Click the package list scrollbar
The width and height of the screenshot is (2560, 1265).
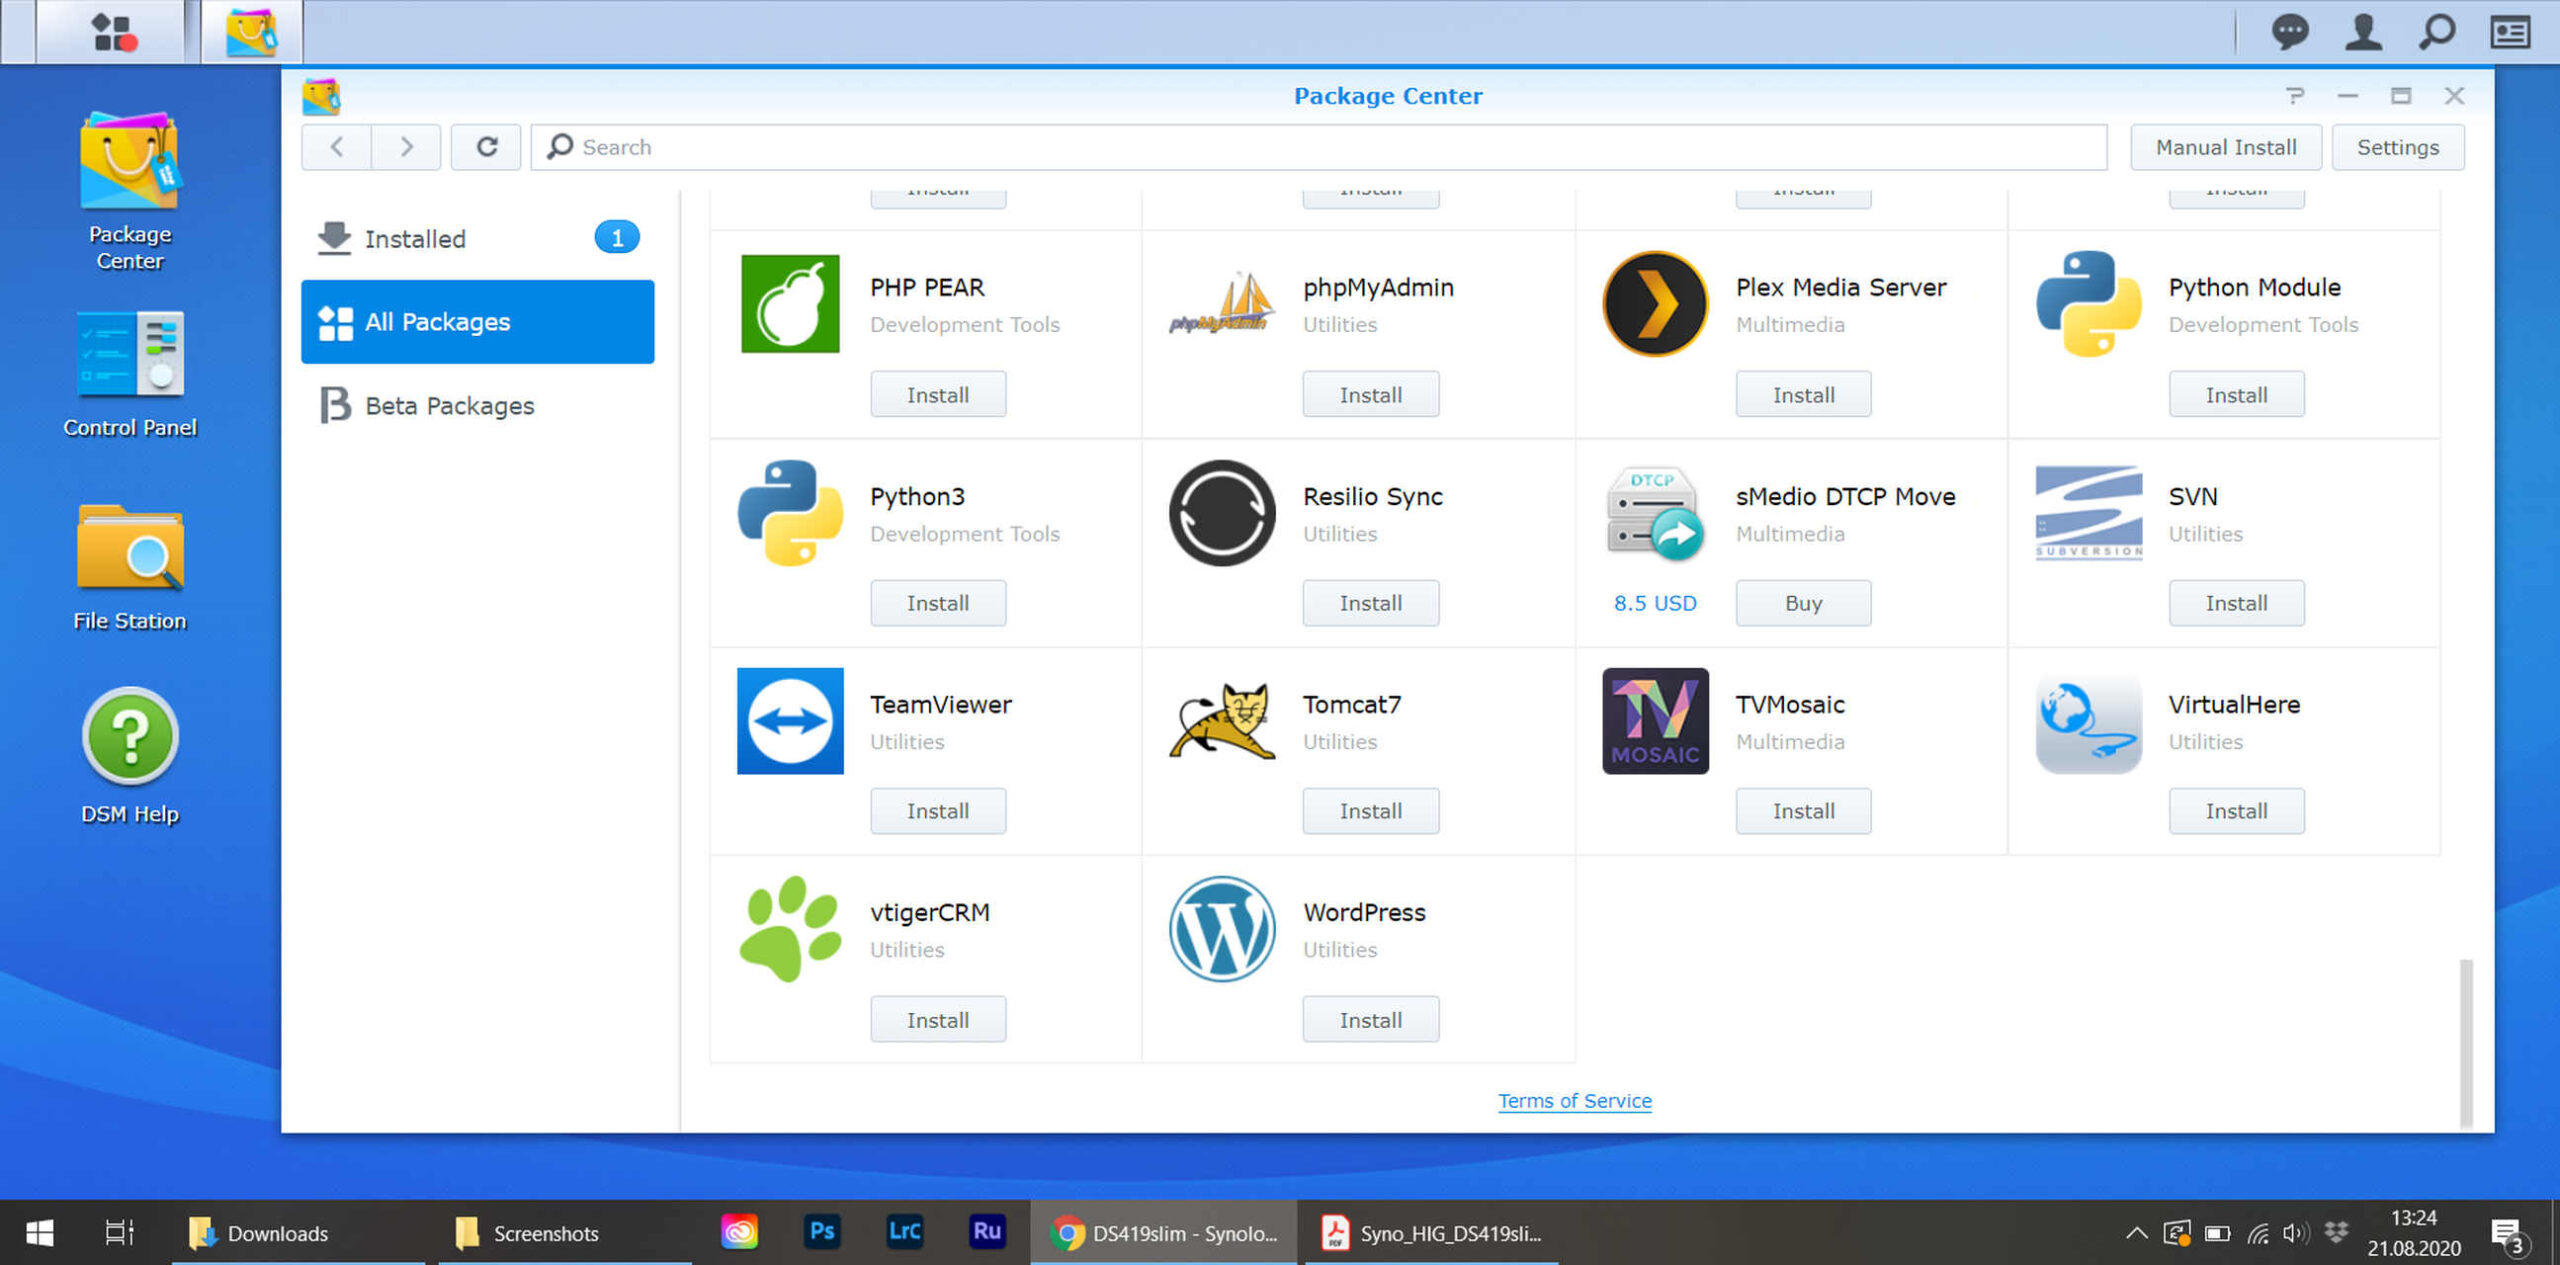2466,1043
